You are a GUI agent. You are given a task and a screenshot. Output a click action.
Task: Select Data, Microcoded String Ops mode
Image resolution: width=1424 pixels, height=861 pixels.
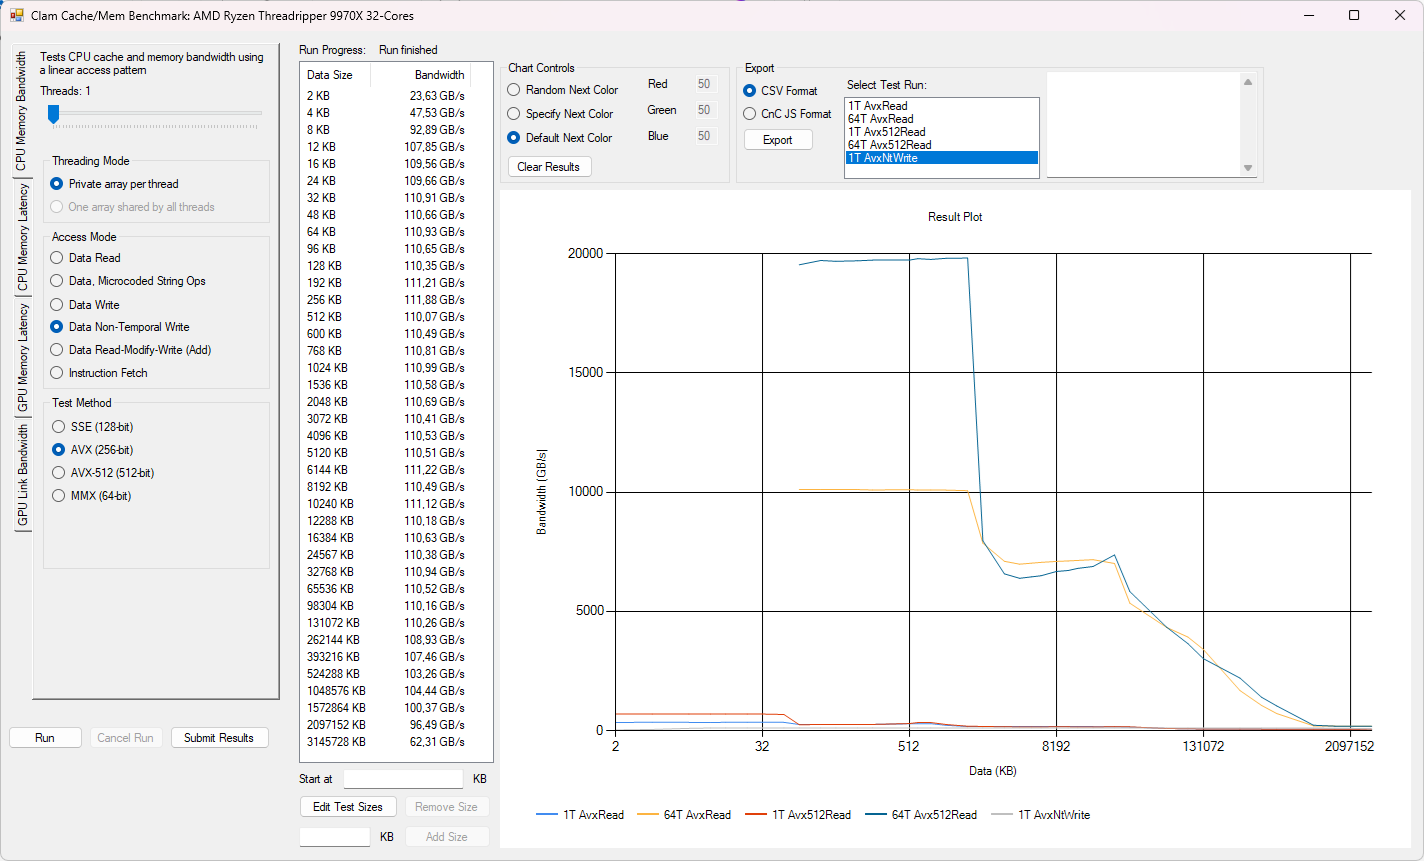[128, 281]
